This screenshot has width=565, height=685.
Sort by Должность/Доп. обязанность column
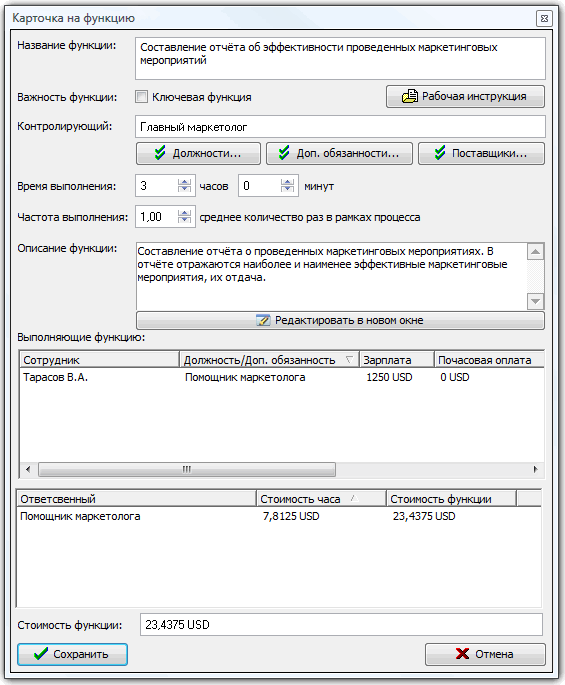coord(269,360)
